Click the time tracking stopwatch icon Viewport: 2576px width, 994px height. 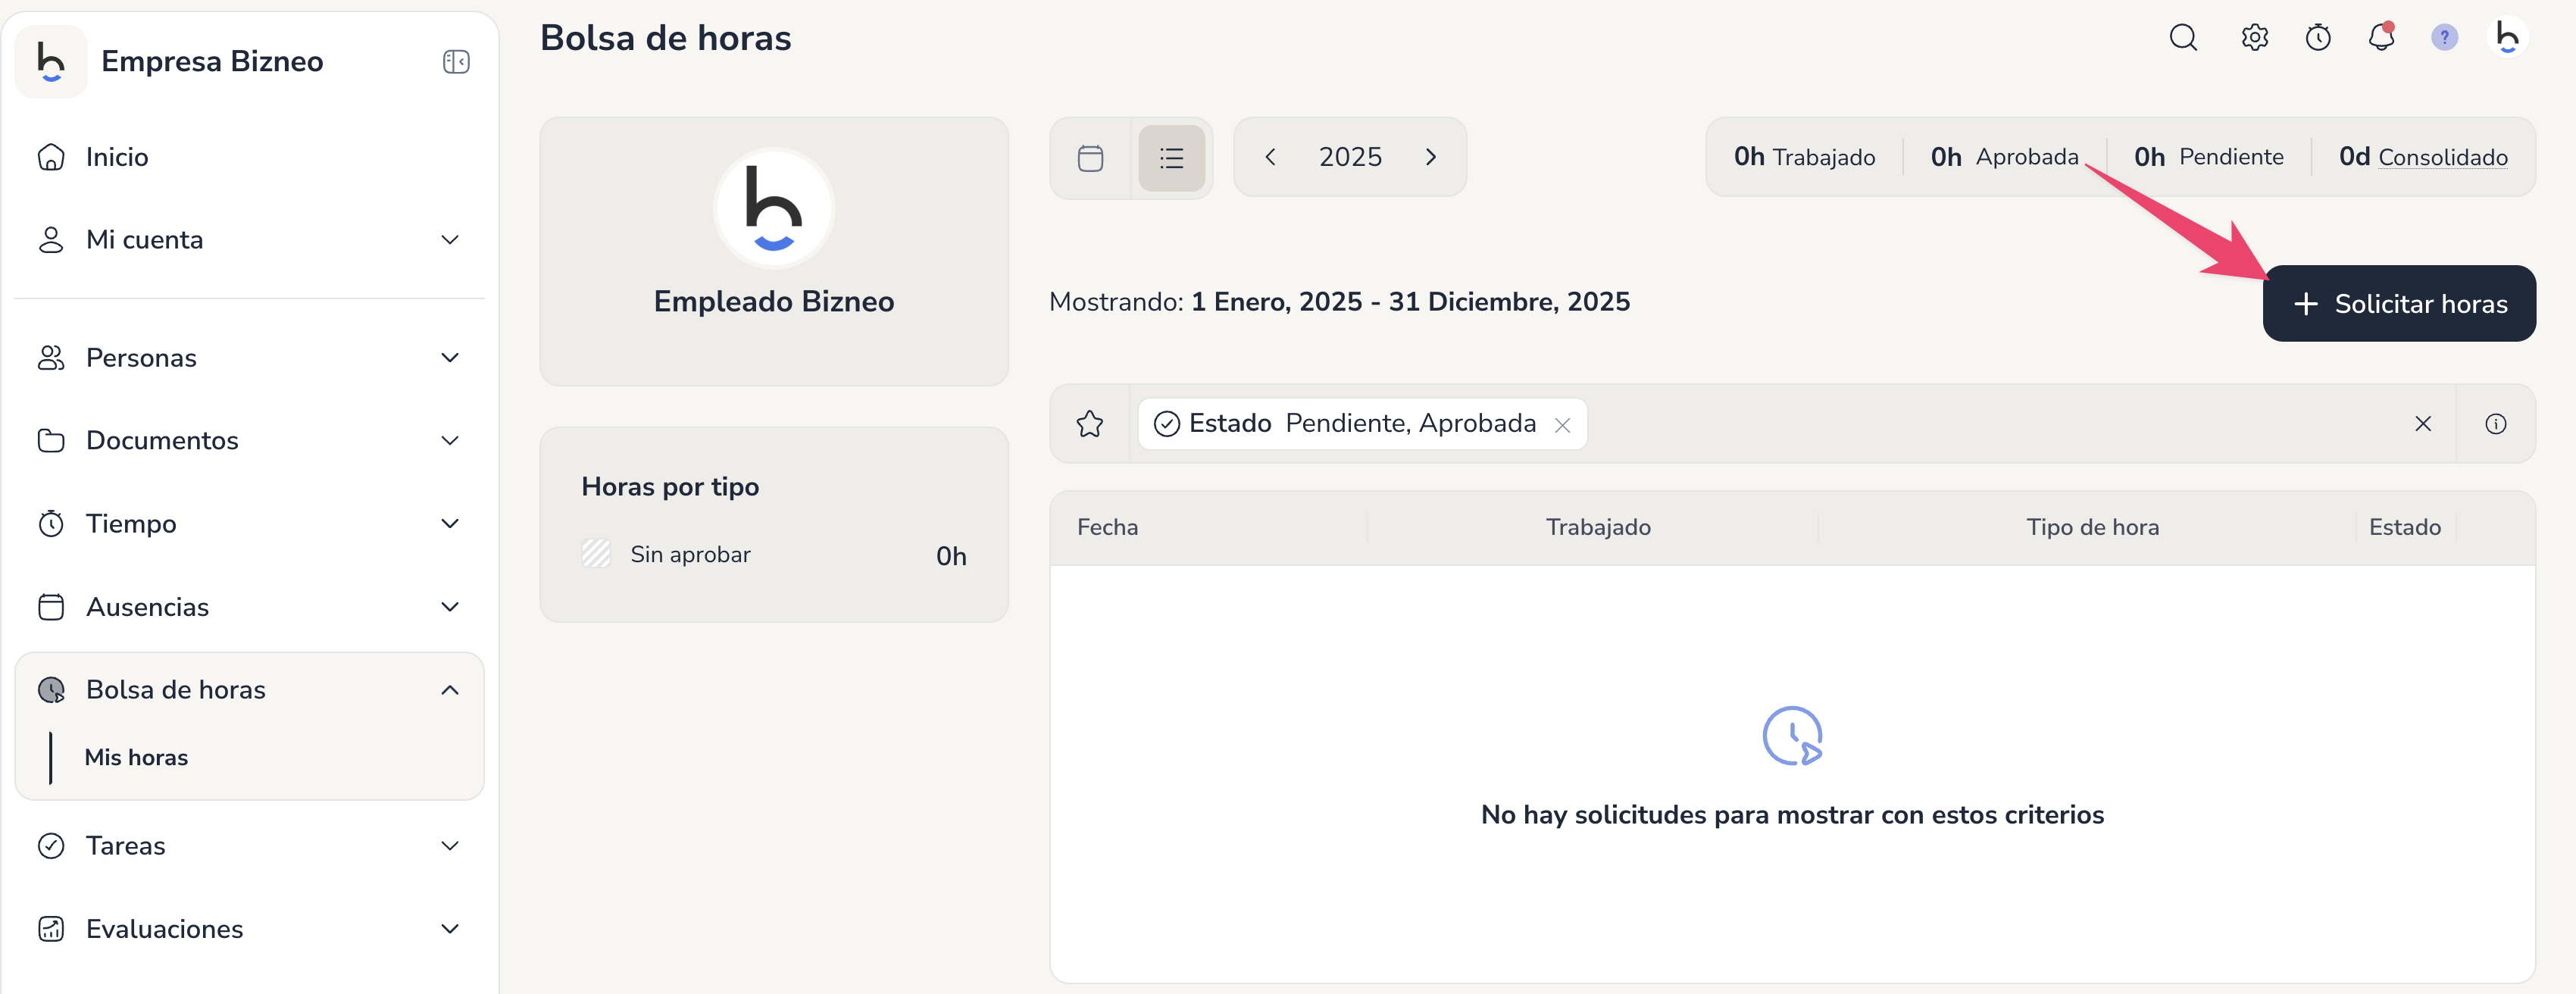click(x=2318, y=38)
